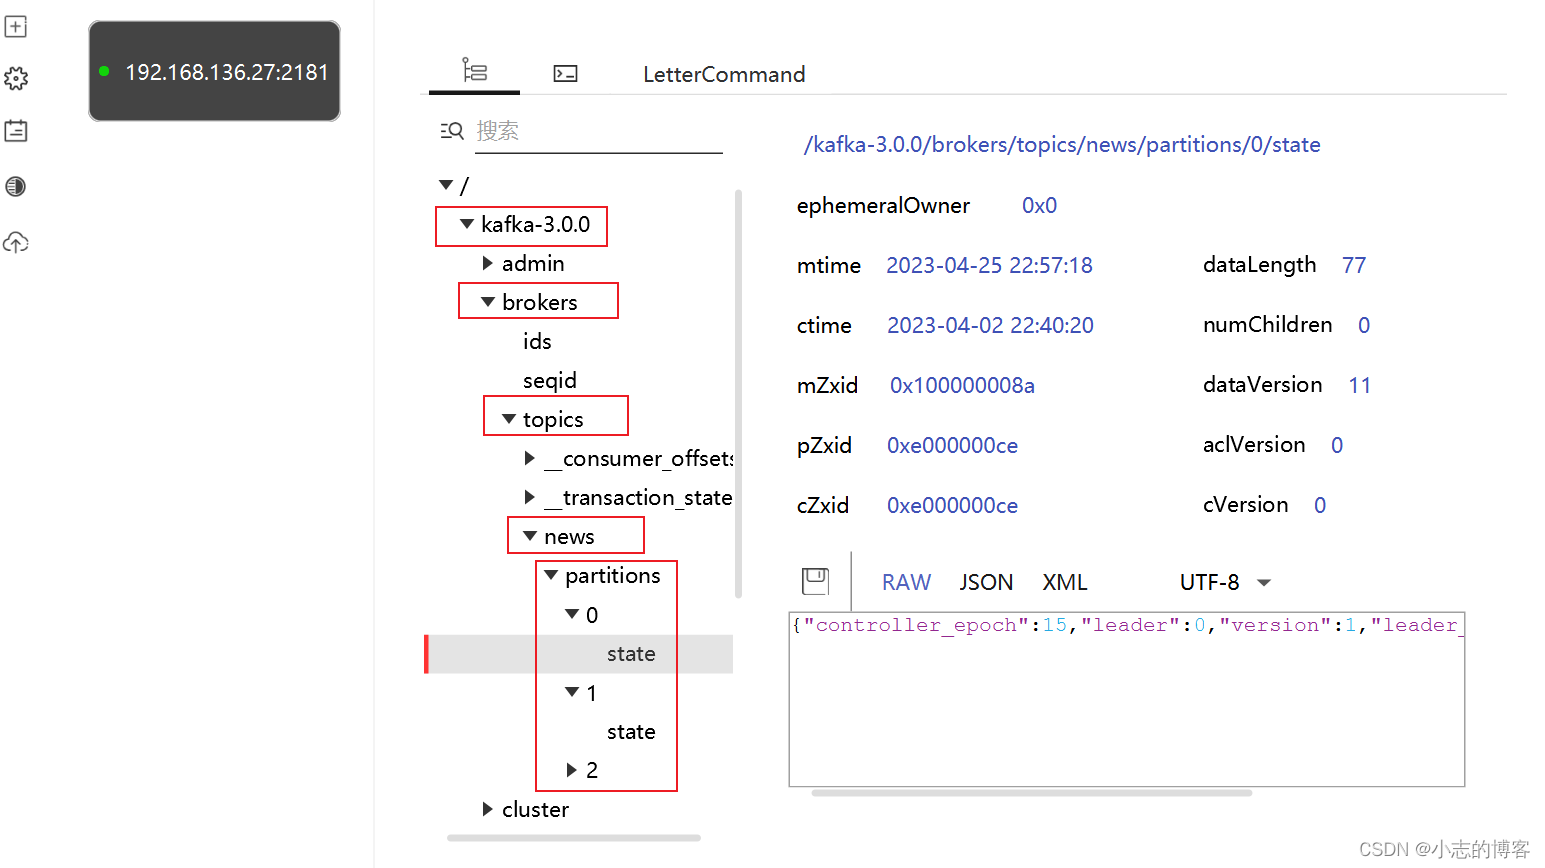Click the data area horizontal scrollbar
This screenshot has width=1545, height=868.
[x=1032, y=793]
